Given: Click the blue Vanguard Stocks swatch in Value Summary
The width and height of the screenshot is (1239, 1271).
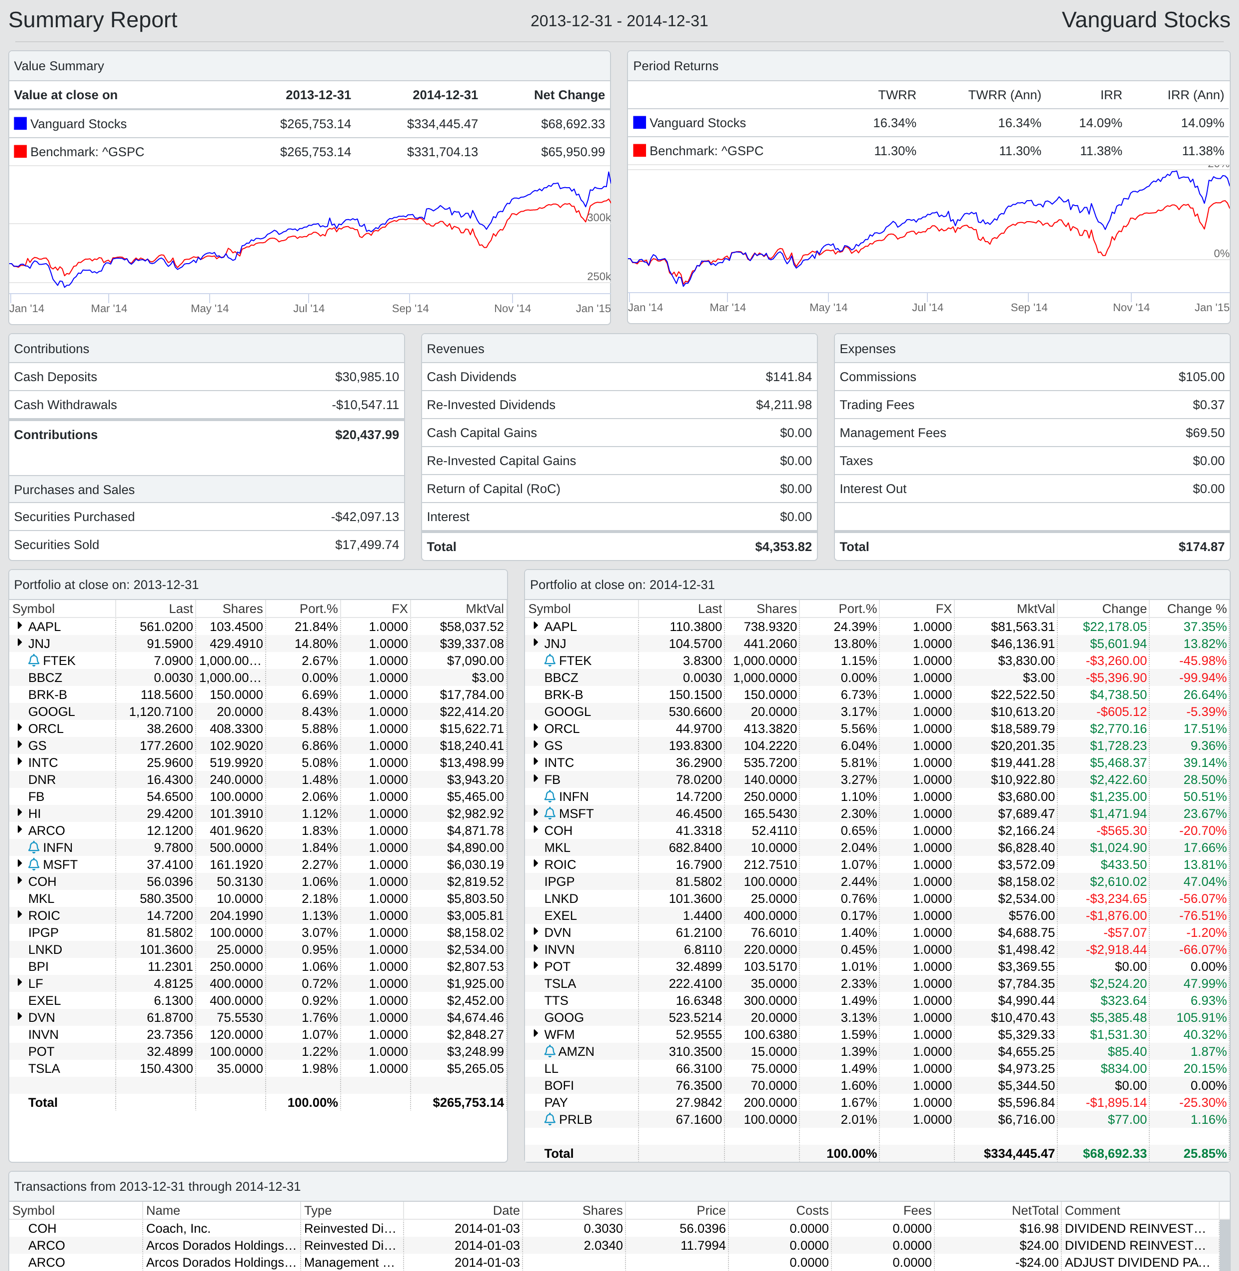Looking at the screenshot, I should coord(20,124).
